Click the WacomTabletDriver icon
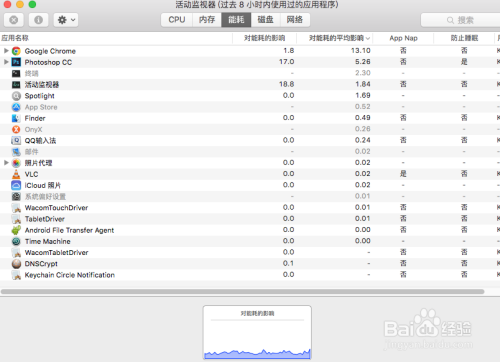Screen dimensions: 500x362 [16, 252]
